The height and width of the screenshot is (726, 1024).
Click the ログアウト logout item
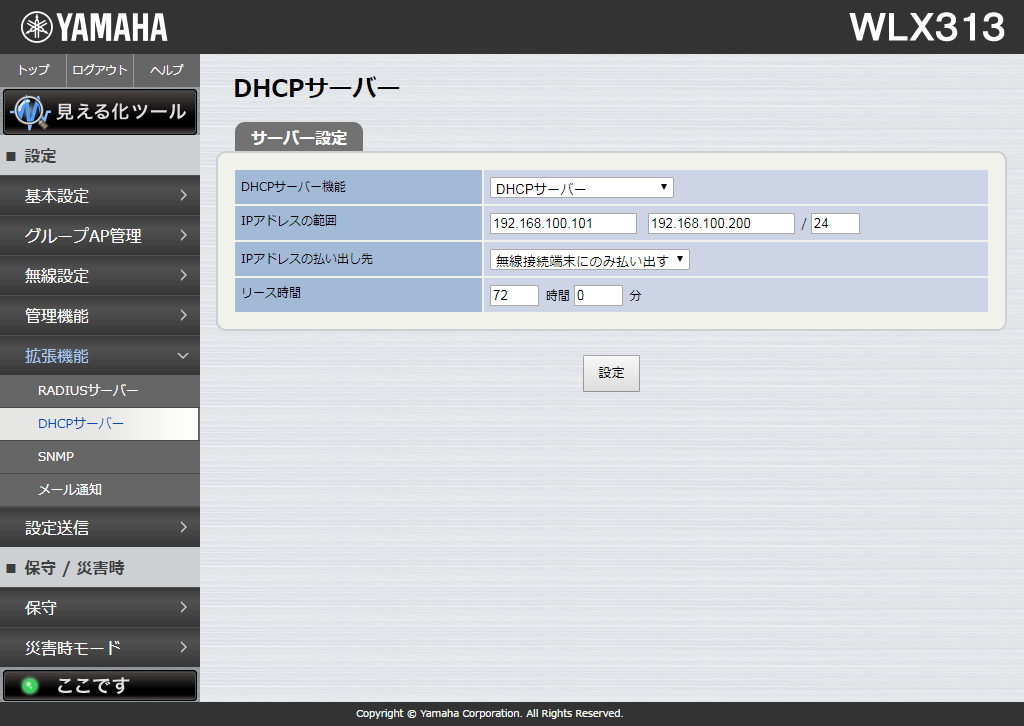coord(99,70)
